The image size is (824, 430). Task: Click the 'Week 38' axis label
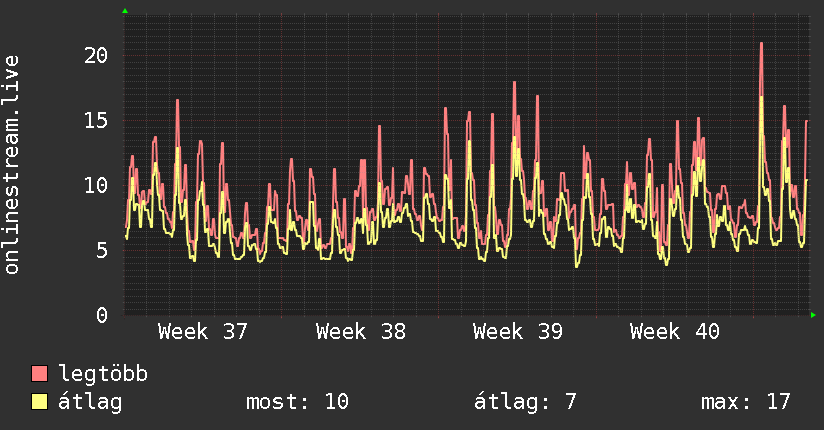coord(360,332)
